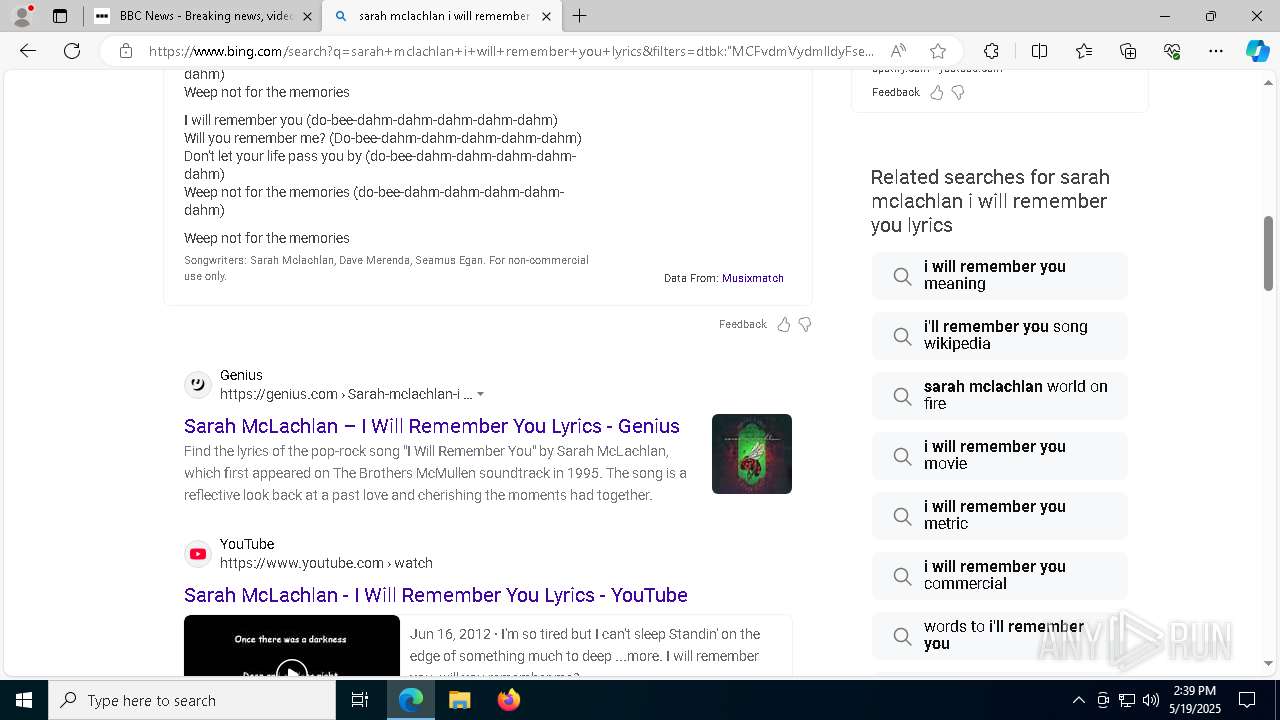Open Task View on the taskbar
Viewport: 1280px width, 720px height.
[x=360, y=700]
